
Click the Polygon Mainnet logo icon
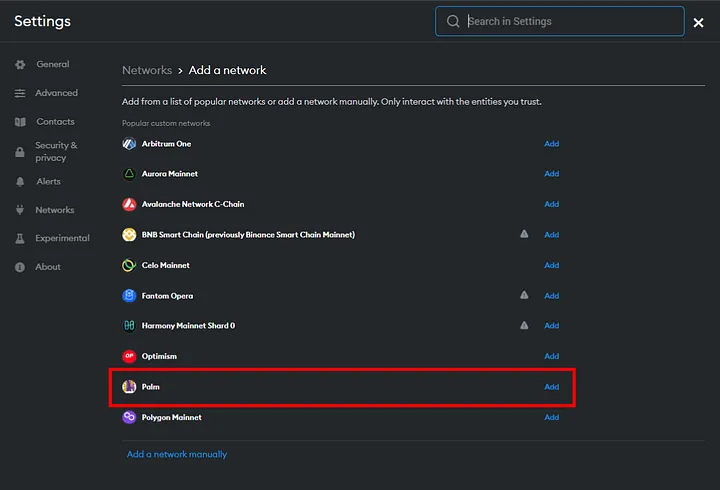tap(129, 417)
